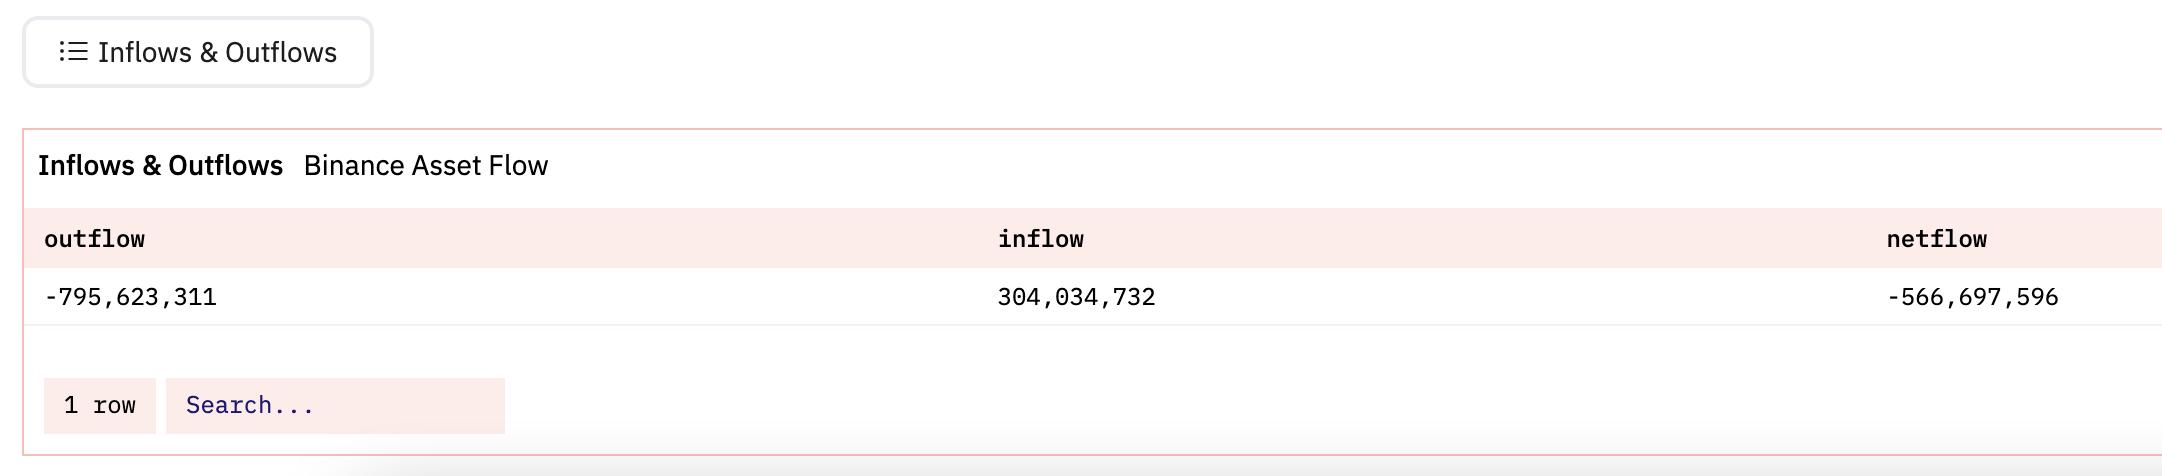
Task: Focus the Search... input field
Action: tap(335, 406)
